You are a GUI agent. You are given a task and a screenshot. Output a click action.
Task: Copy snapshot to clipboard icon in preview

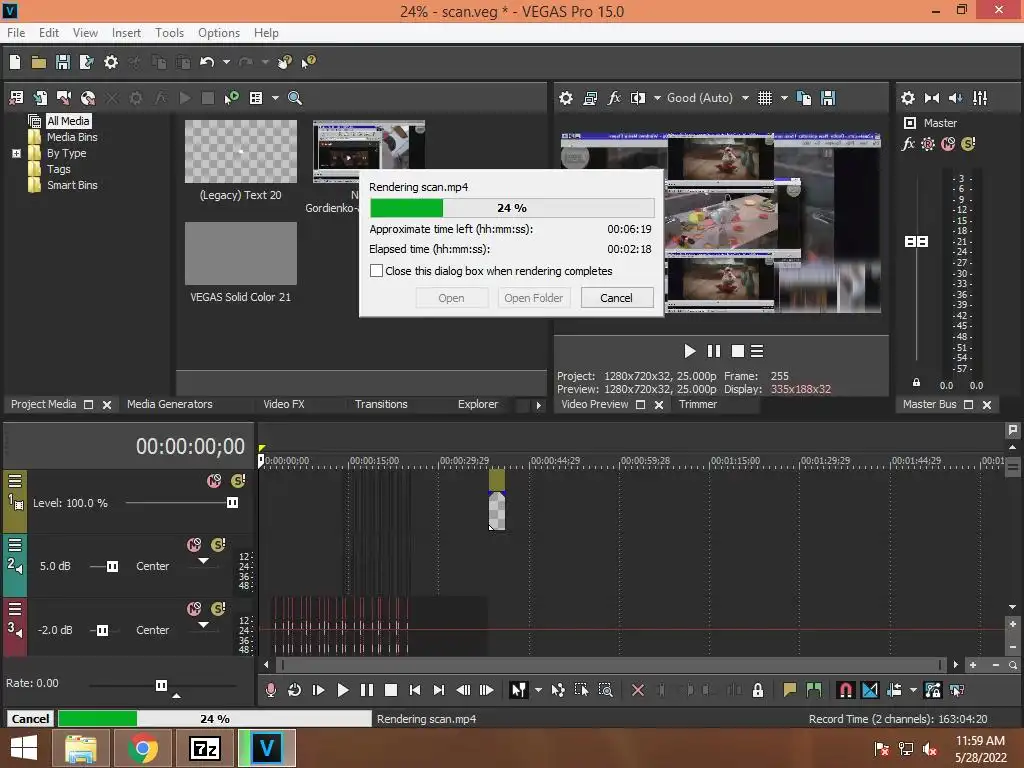[x=804, y=98]
